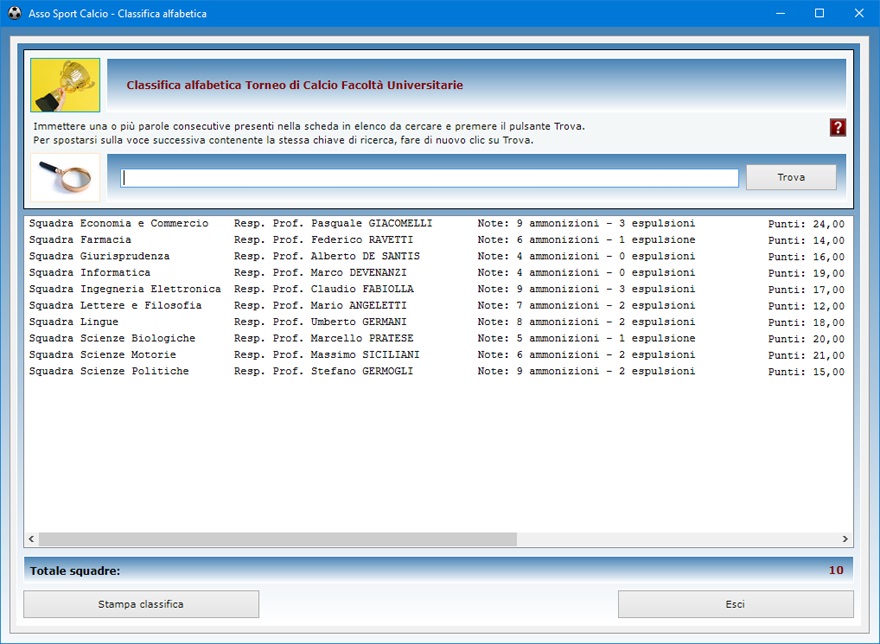Select the Squadra Ingegneria Elettronica row
The height and width of the screenshot is (644, 880).
(437, 289)
